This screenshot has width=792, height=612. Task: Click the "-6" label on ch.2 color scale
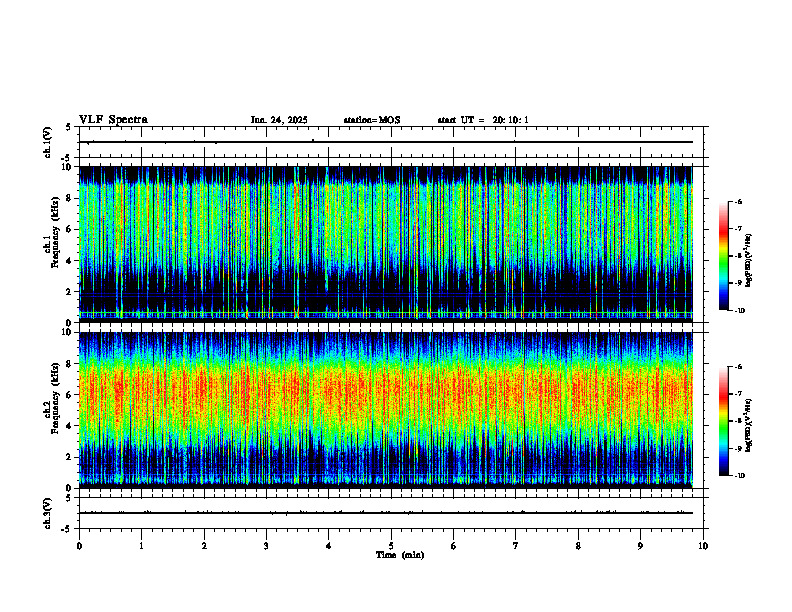coord(738,367)
